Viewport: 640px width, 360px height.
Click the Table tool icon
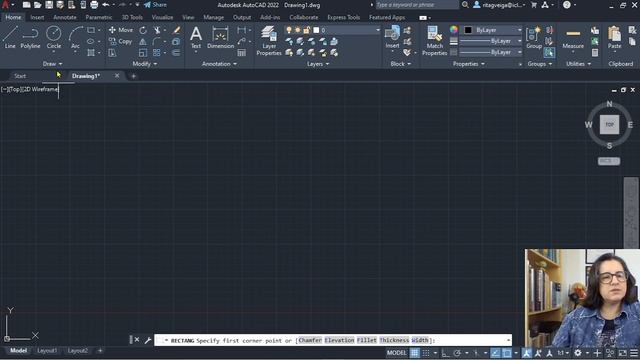pos(242,53)
